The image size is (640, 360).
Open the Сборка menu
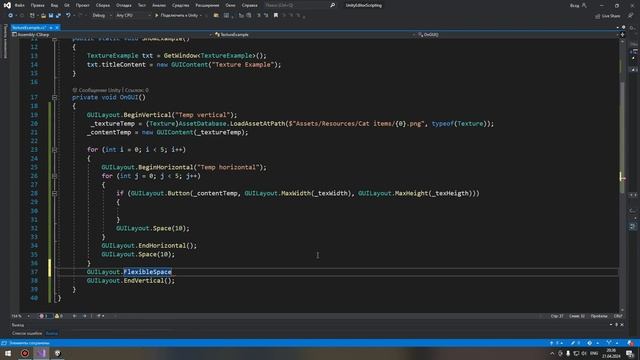[102, 5]
